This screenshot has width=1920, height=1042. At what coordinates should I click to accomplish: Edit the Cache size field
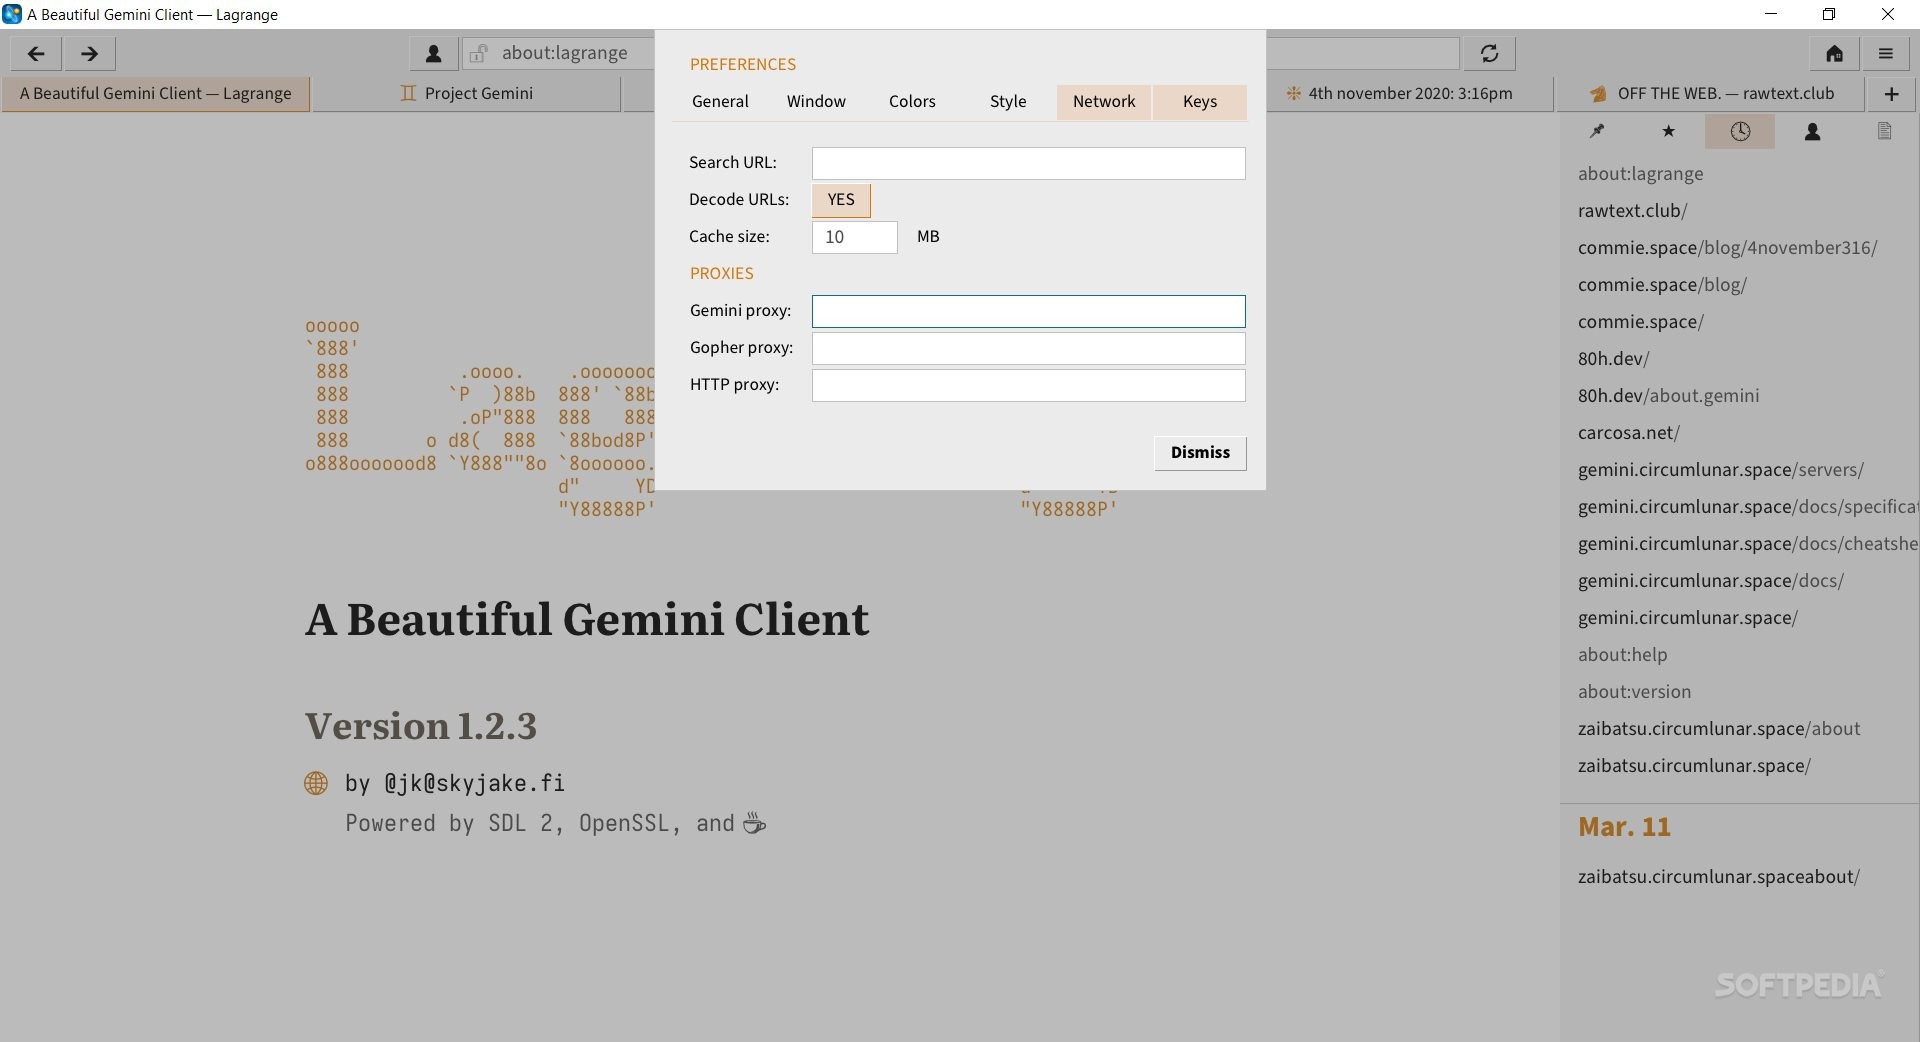(x=854, y=237)
